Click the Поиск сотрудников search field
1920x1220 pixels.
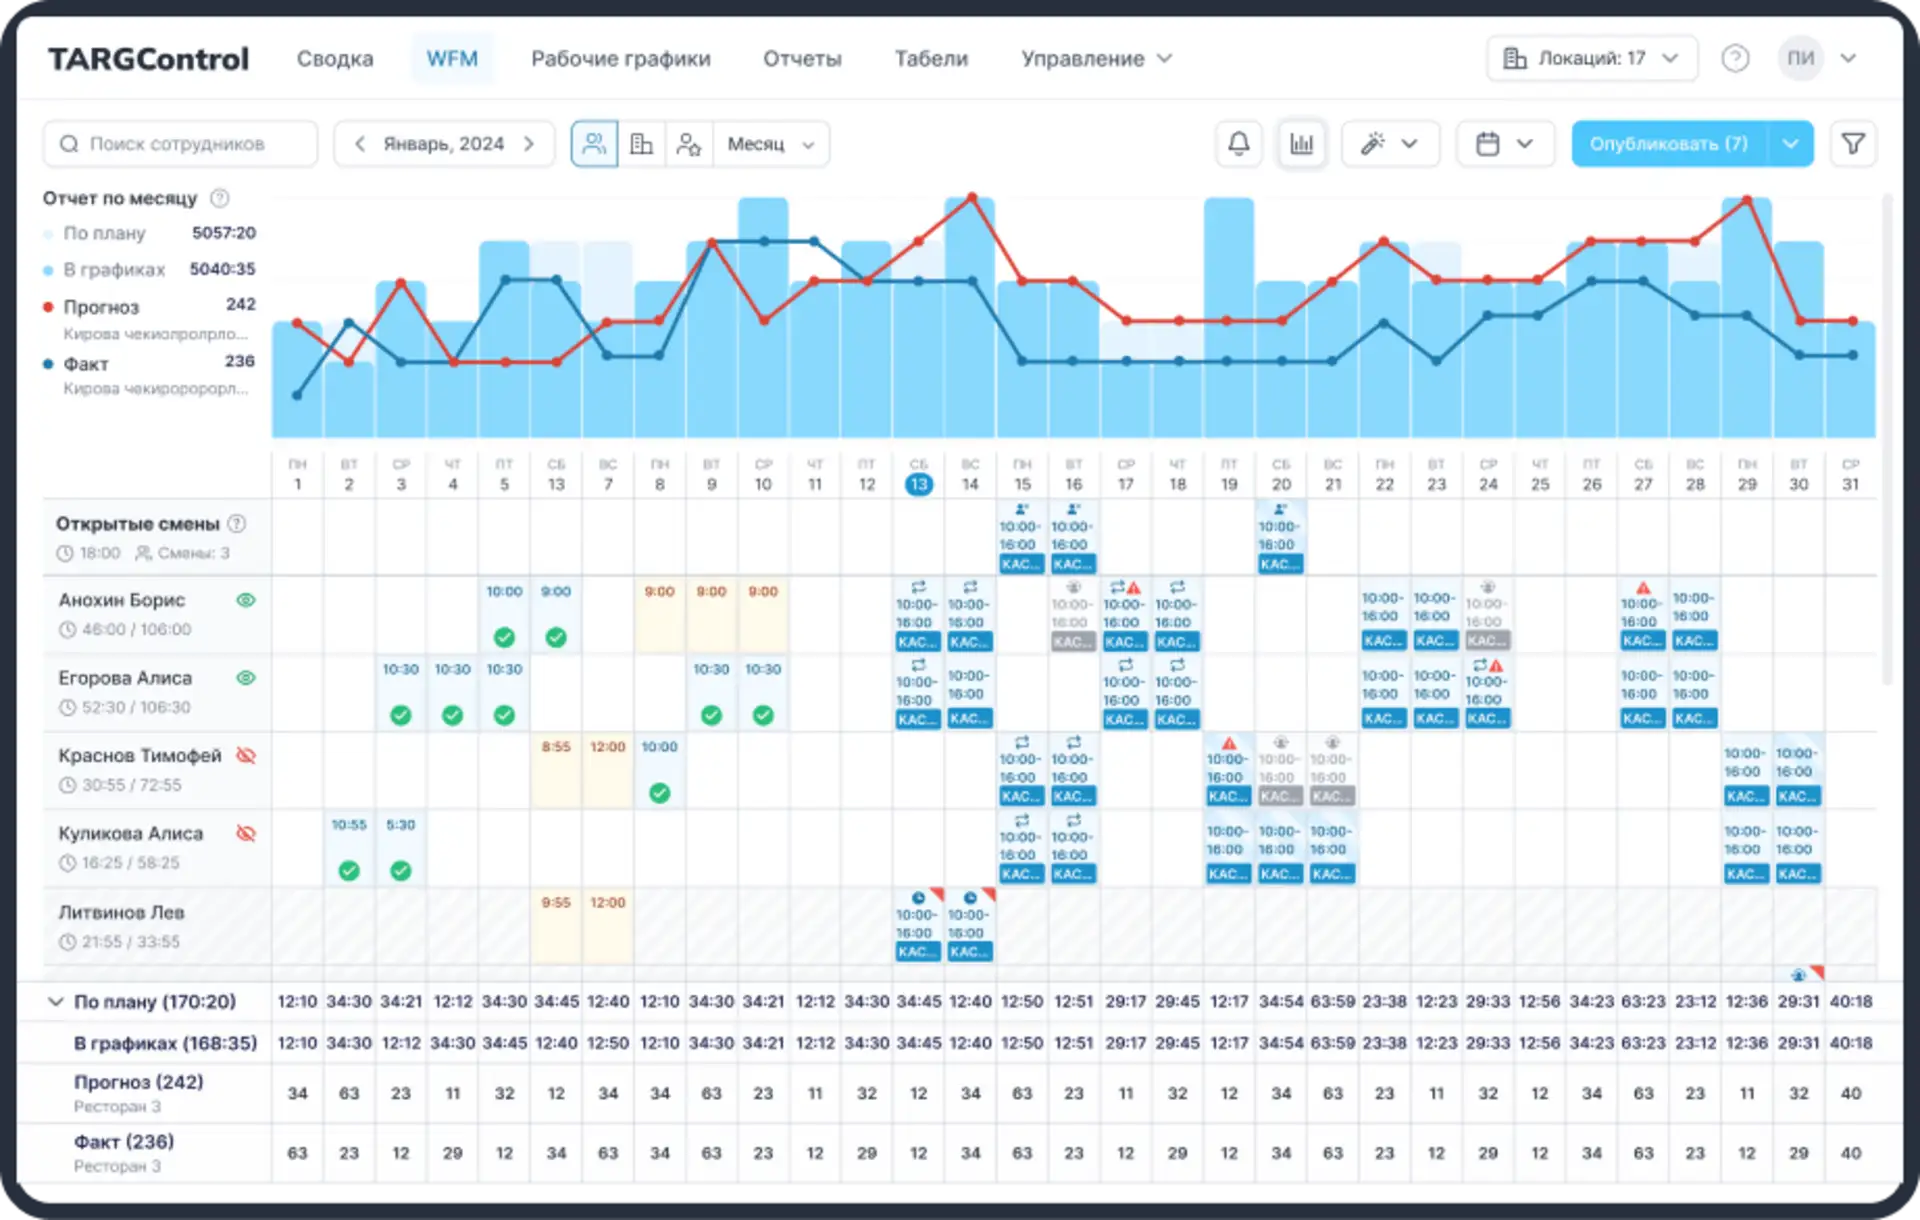[180, 144]
